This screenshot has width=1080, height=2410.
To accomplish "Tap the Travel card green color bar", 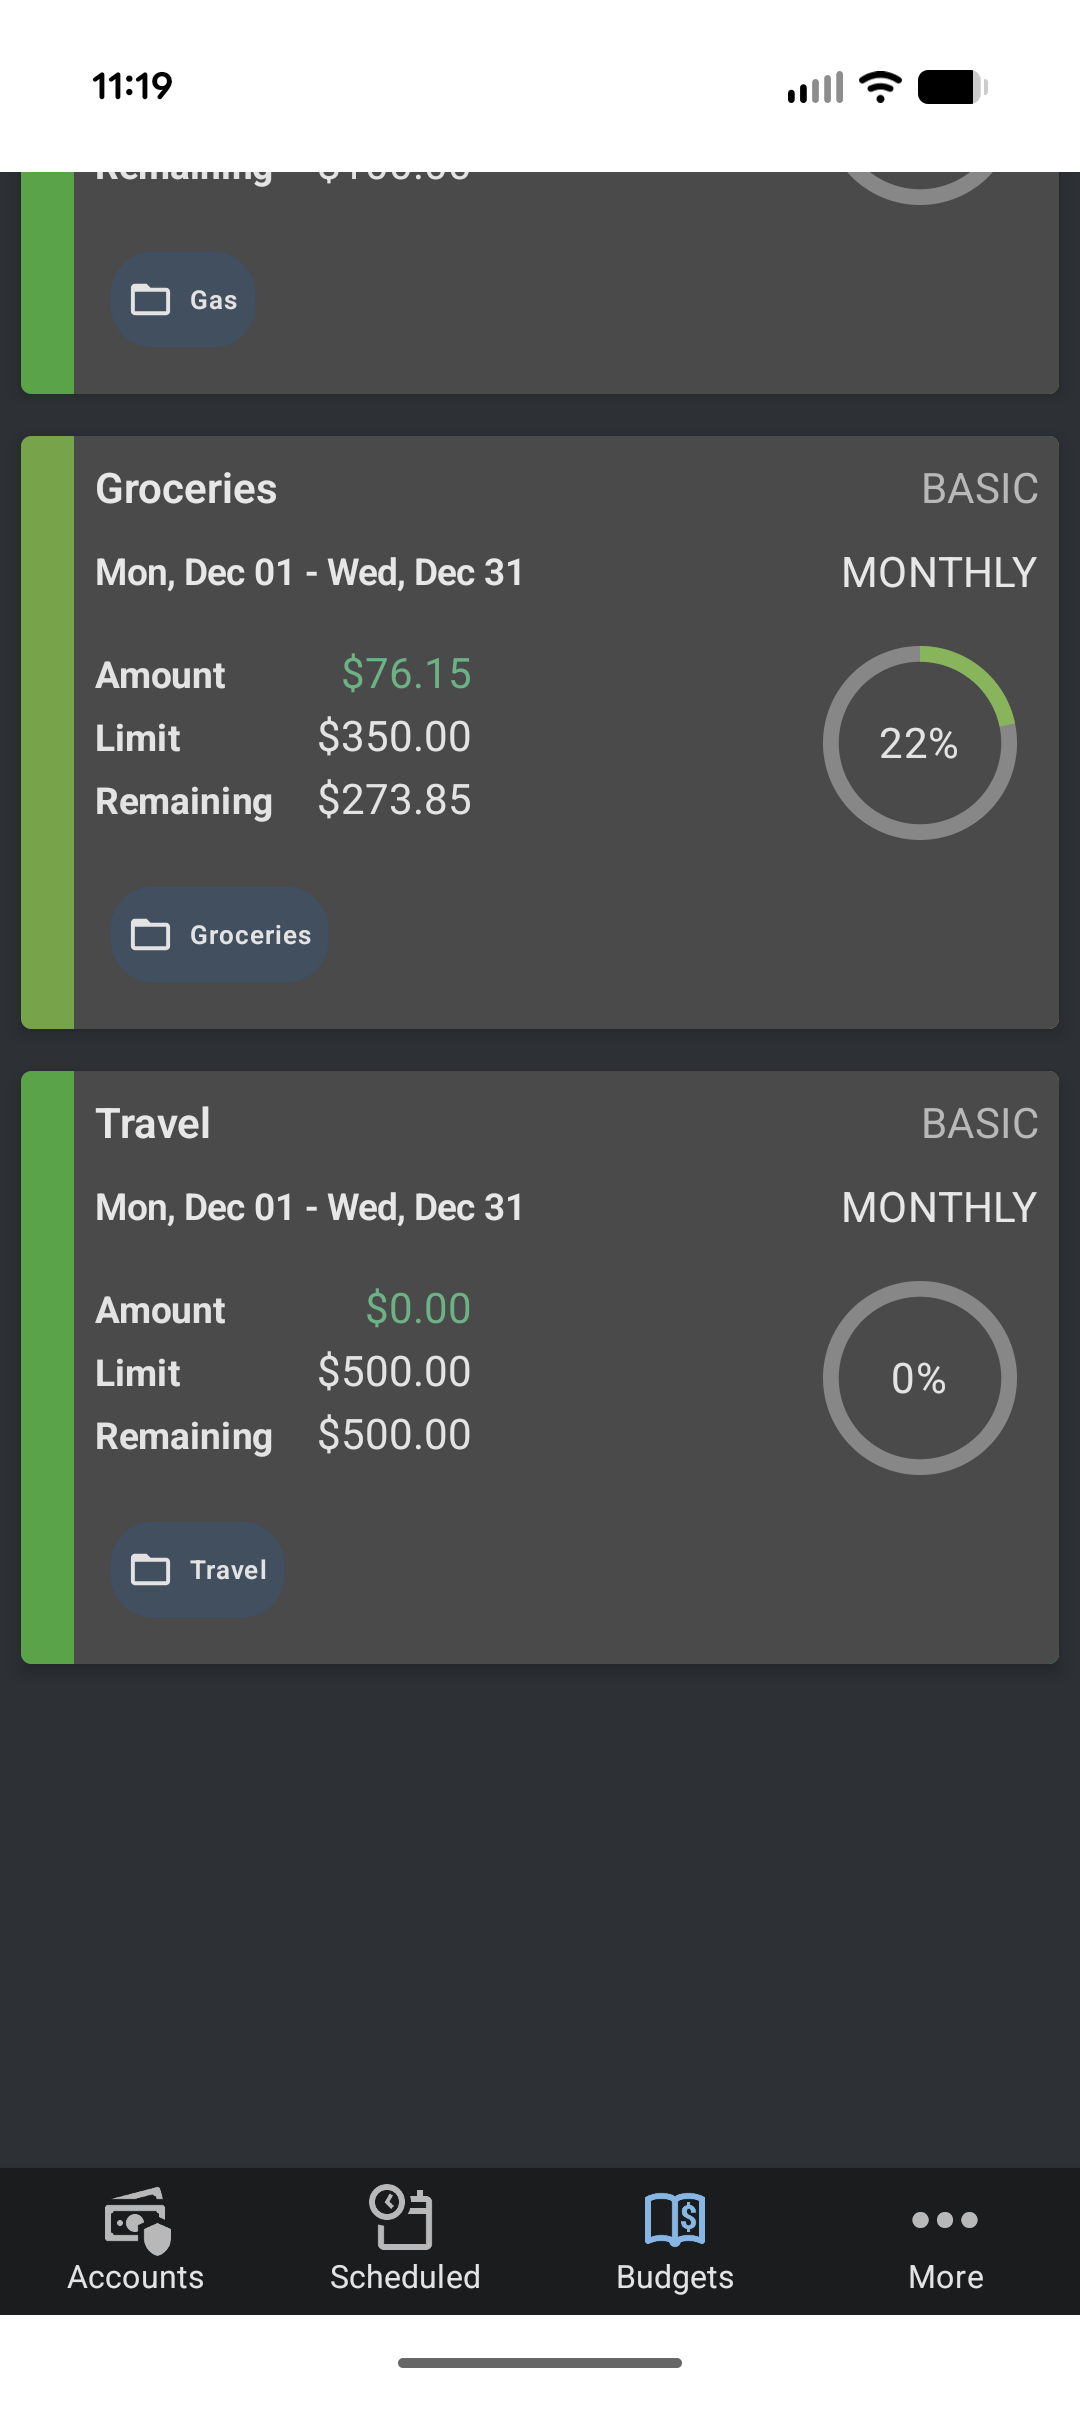I will 48,1367.
